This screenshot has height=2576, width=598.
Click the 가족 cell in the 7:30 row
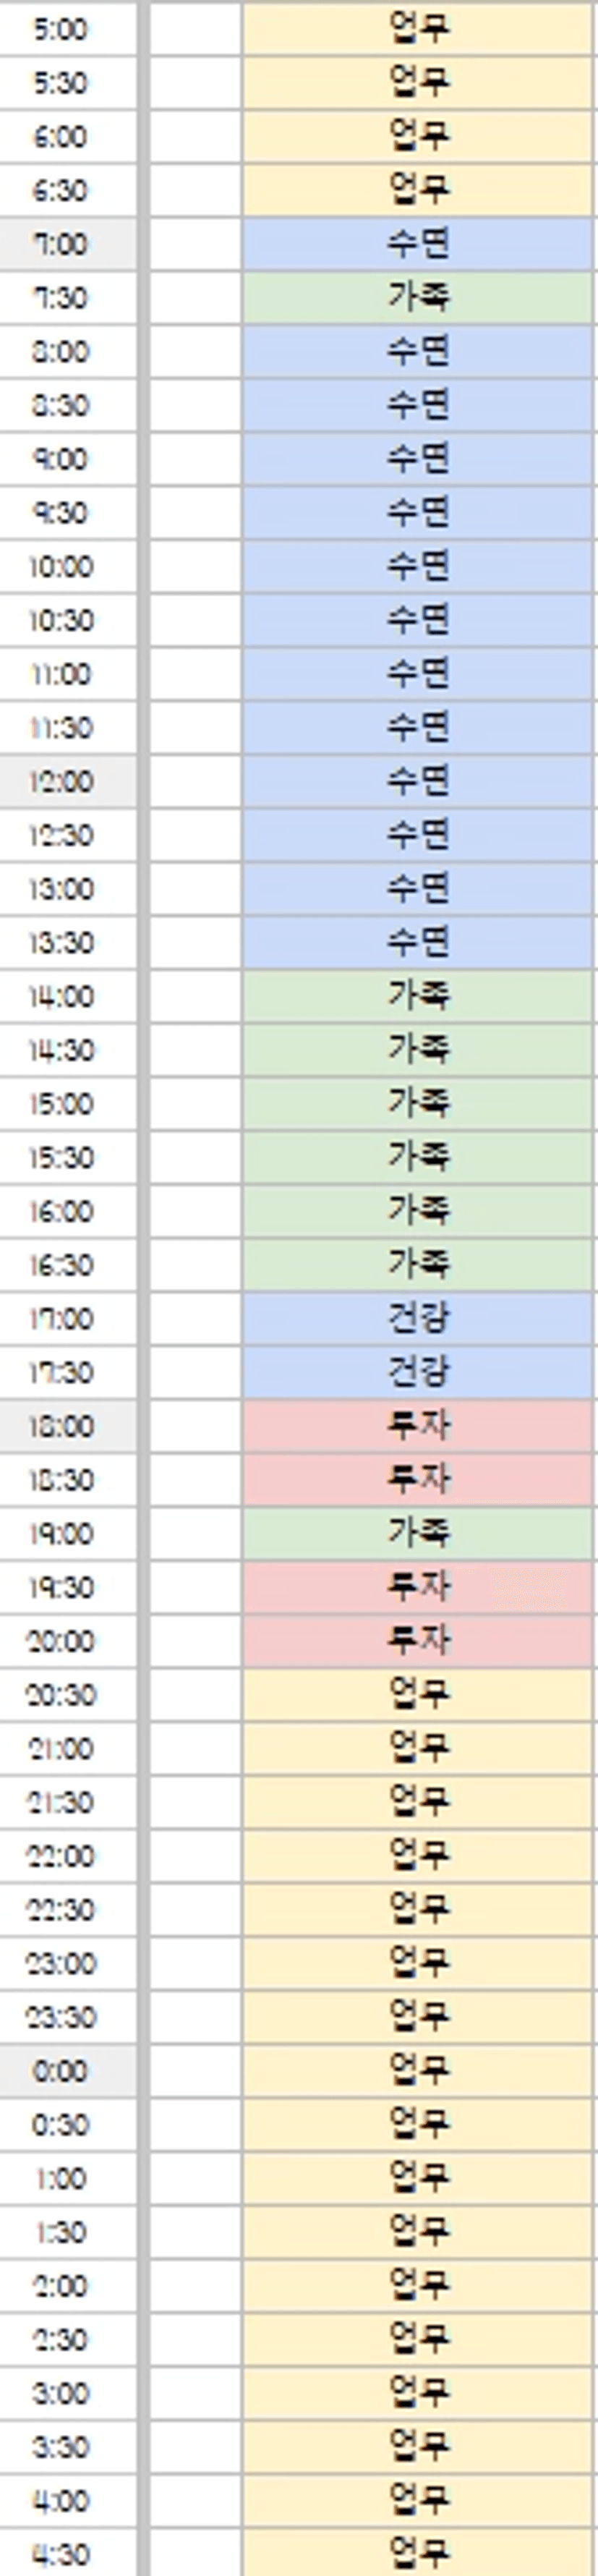point(417,297)
